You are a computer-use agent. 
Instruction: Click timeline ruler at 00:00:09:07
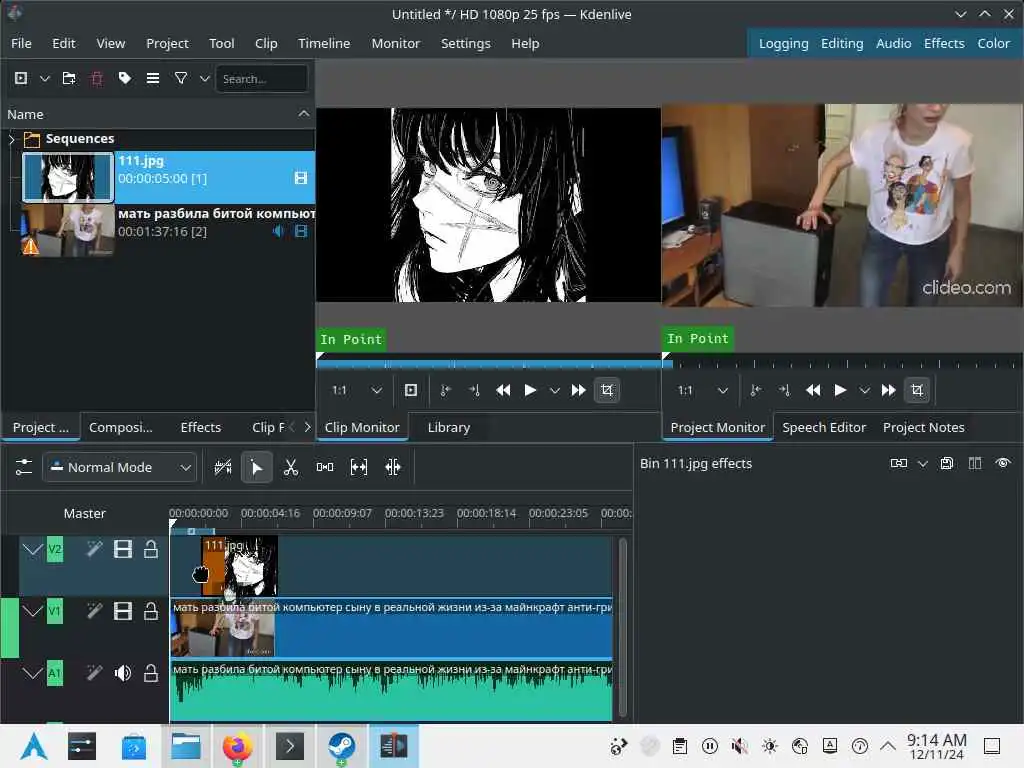[342, 514]
